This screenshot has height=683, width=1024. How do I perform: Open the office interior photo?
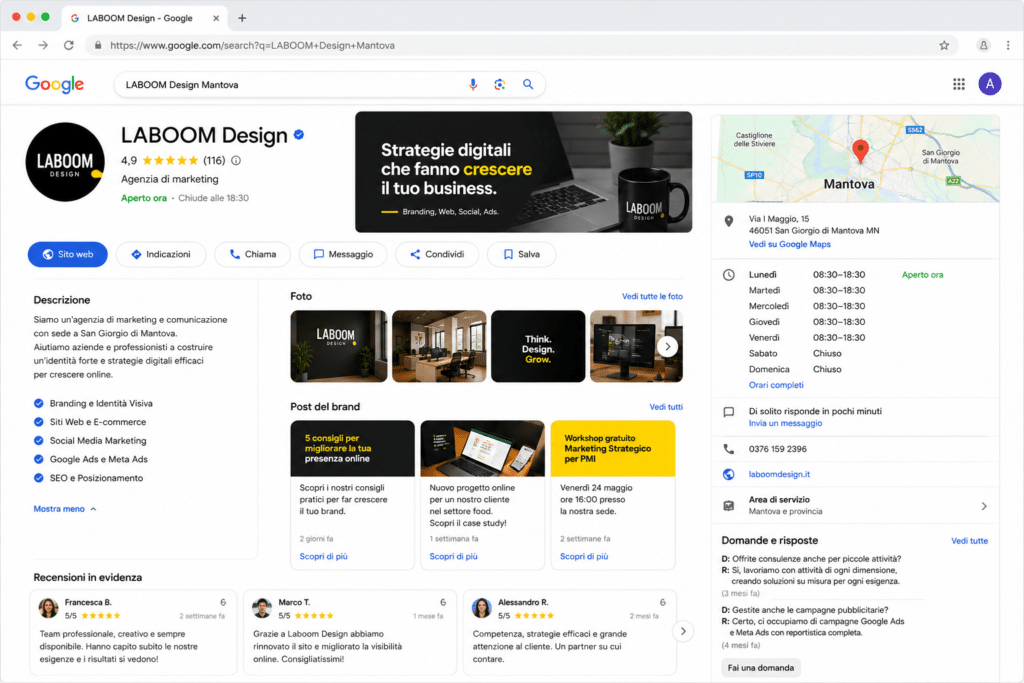click(x=439, y=346)
